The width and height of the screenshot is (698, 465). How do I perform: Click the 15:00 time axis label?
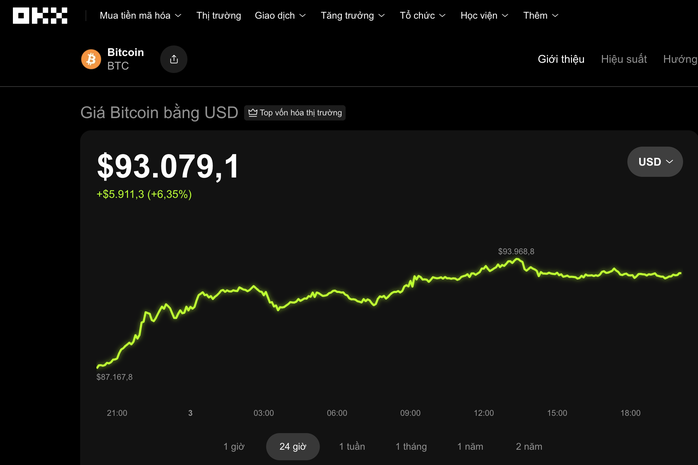coord(557,413)
